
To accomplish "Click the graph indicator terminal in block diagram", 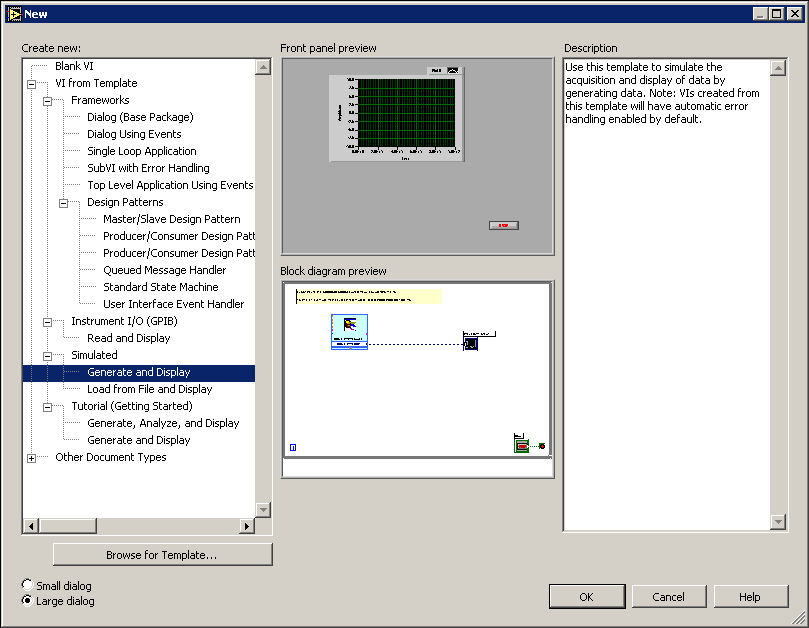I will [x=471, y=343].
